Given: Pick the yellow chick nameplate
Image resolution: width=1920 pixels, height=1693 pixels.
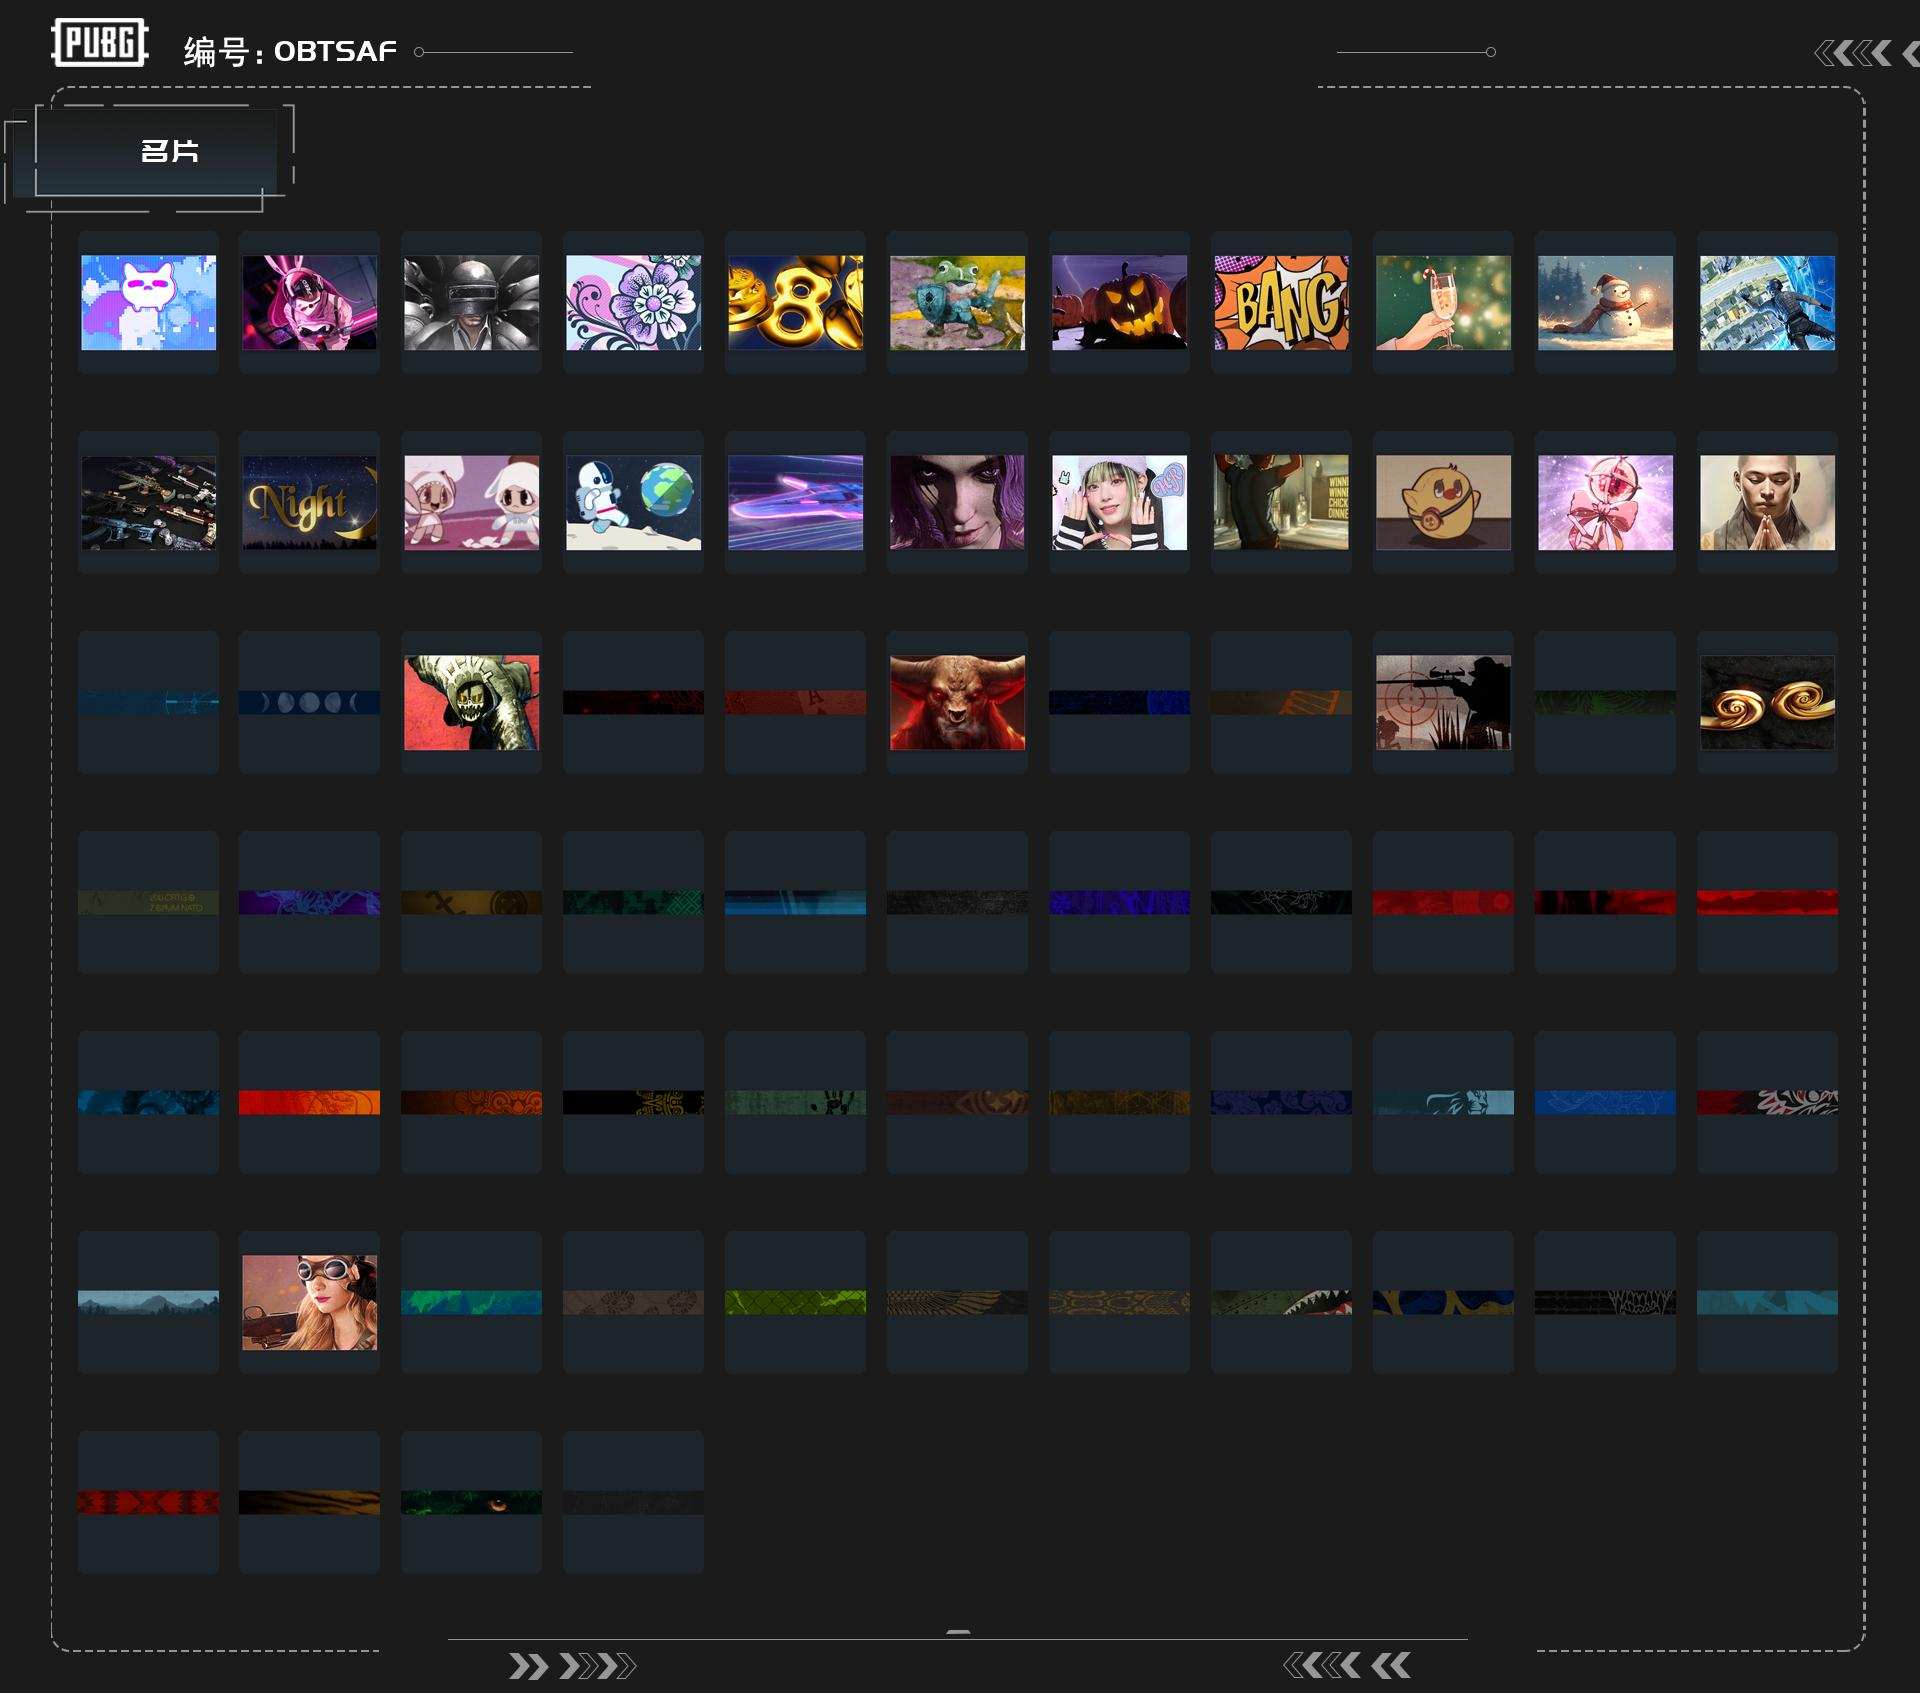Looking at the screenshot, I should [1444, 503].
